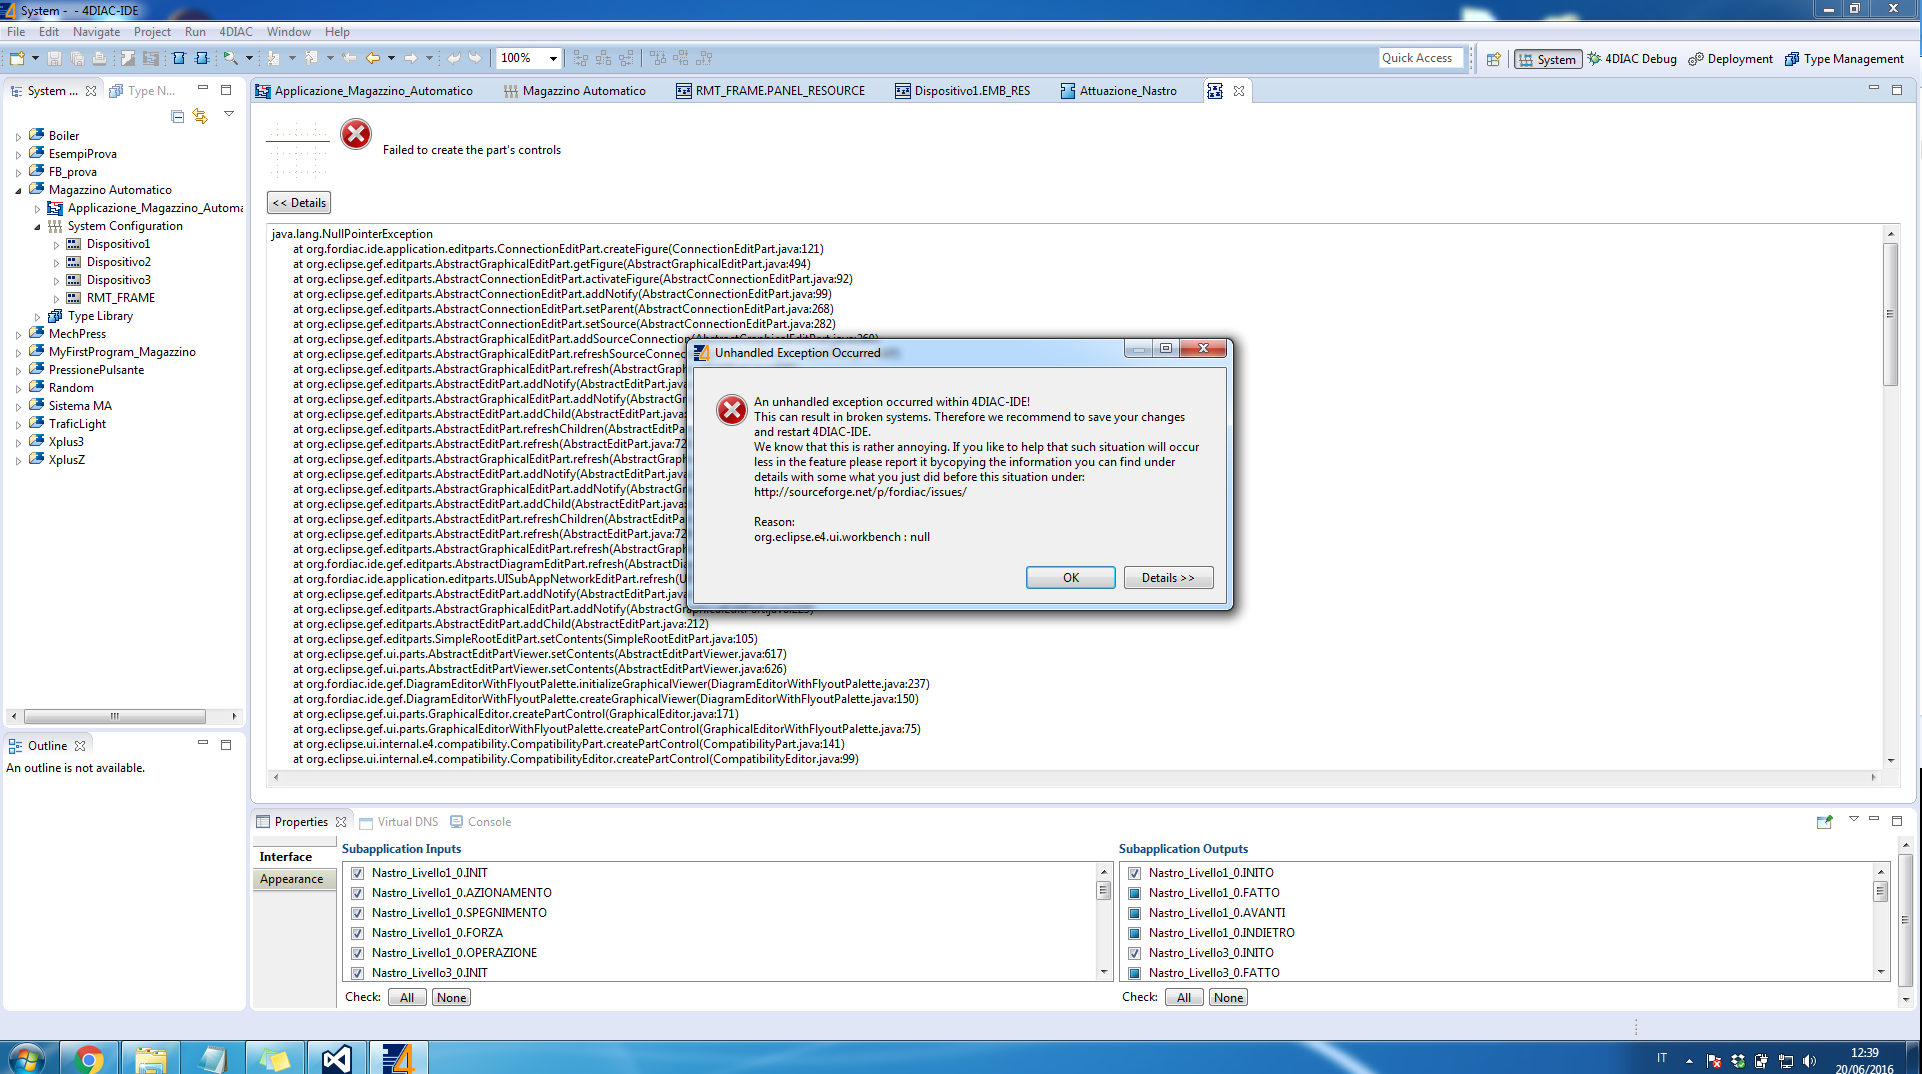
Task: Click the volume icon in system tray
Action: (x=1808, y=1061)
